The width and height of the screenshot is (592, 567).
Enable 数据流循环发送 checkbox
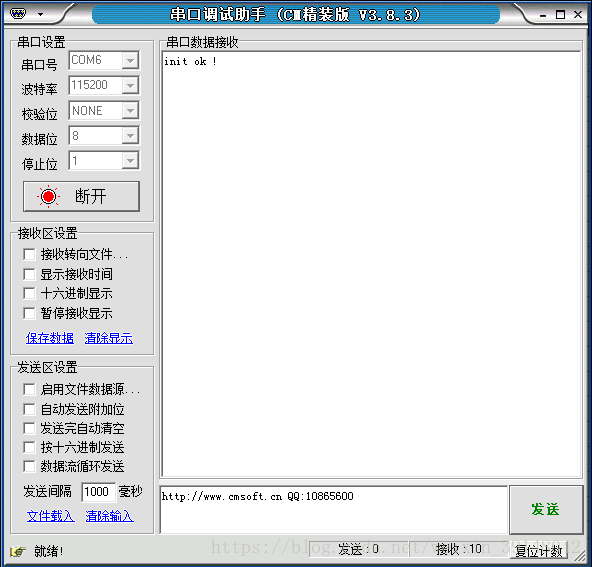(29, 466)
